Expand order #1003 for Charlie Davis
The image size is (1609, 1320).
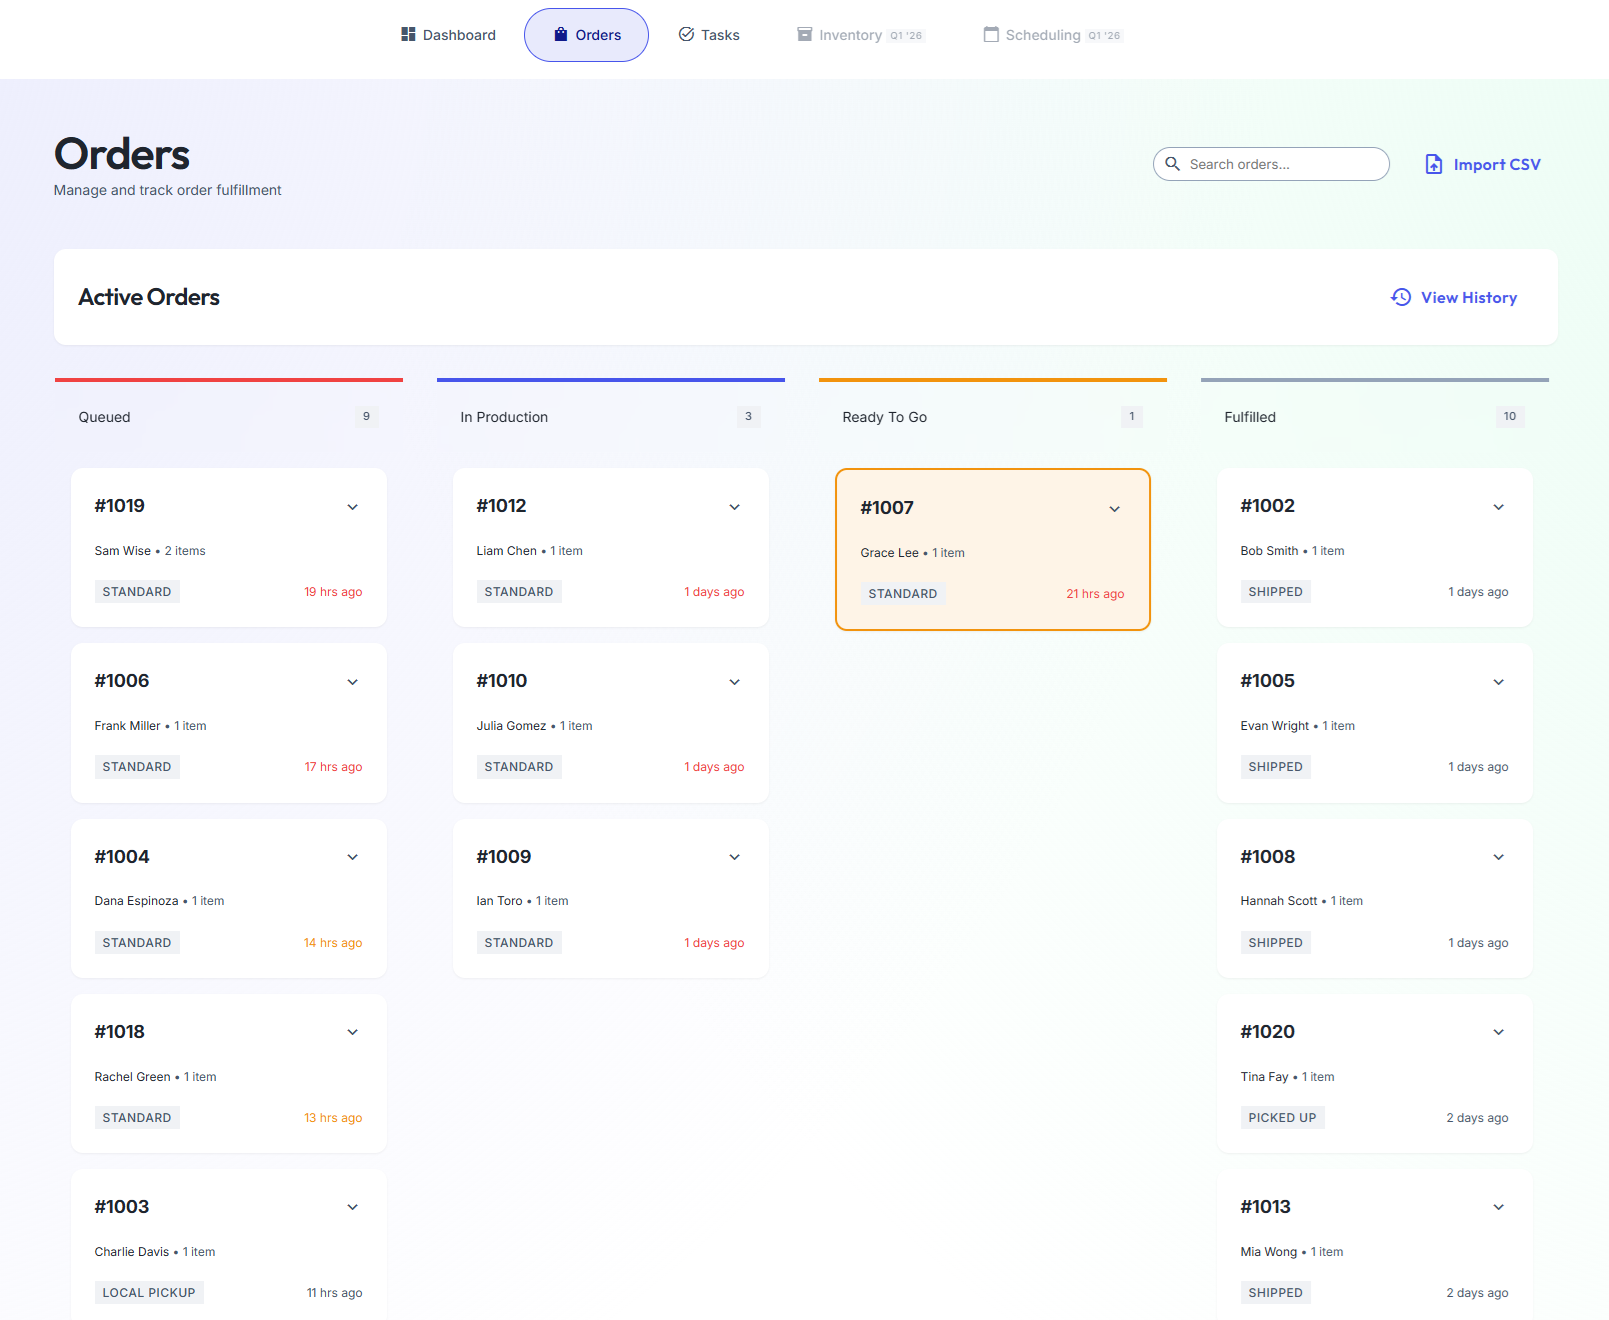click(352, 1207)
